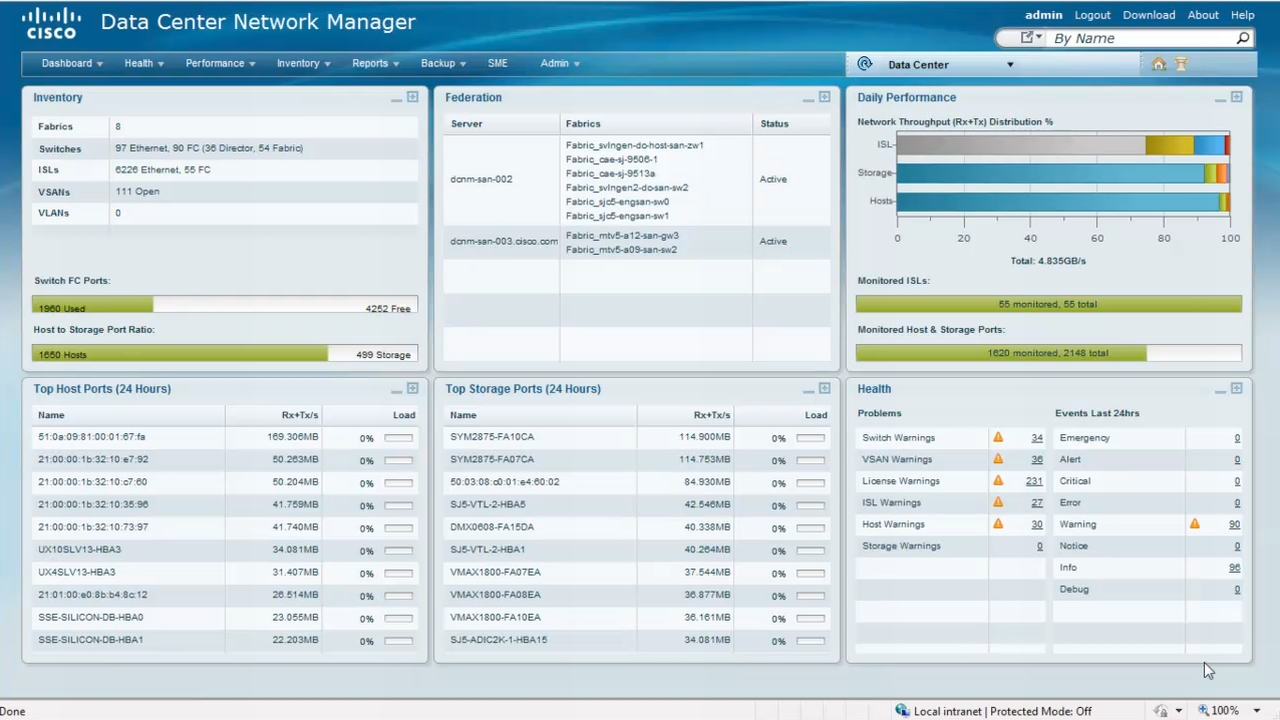Open VSAN Warnings count link
Image resolution: width=1280 pixels, height=720 pixels.
tap(1037, 459)
